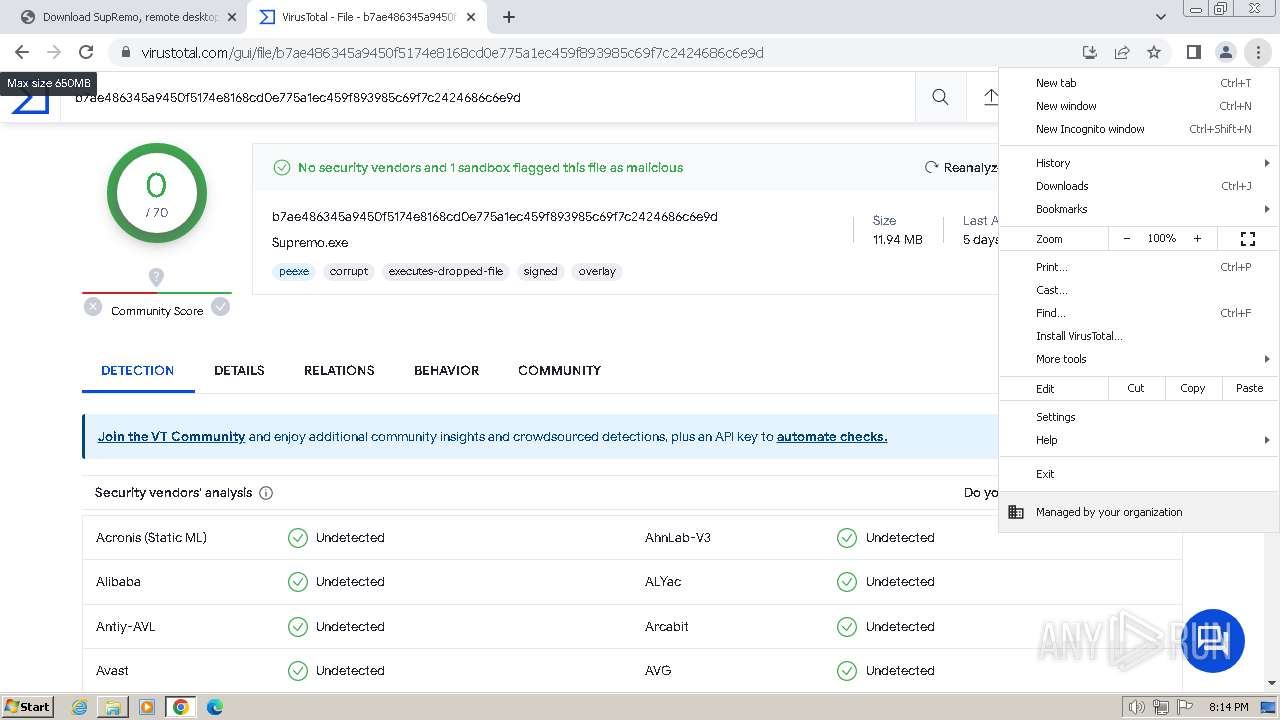Select New tab menu item

coord(1139,83)
